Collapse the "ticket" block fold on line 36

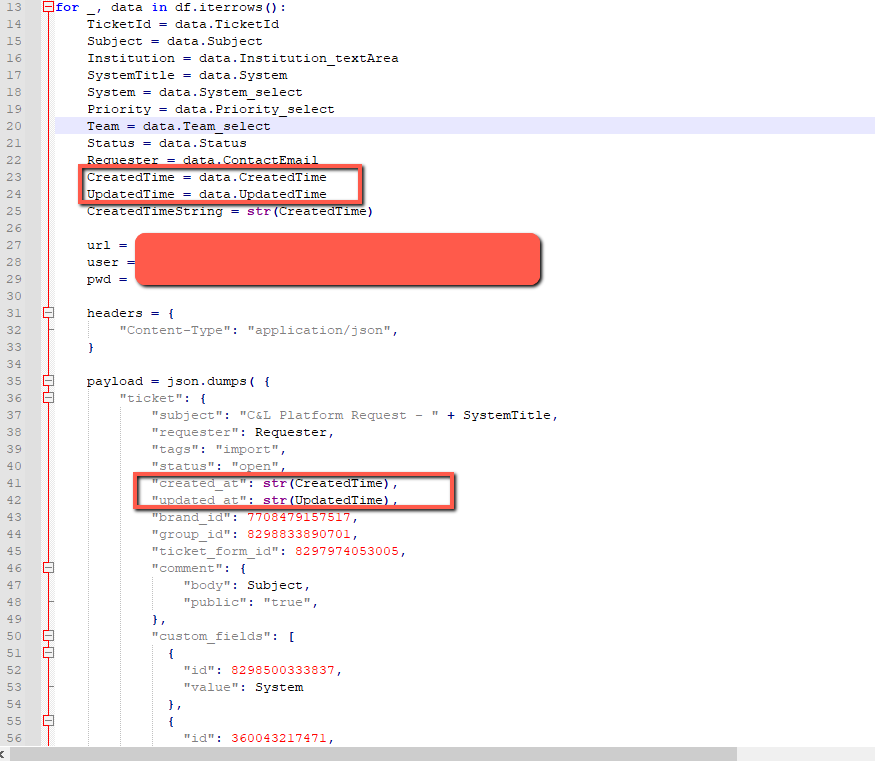coord(48,398)
